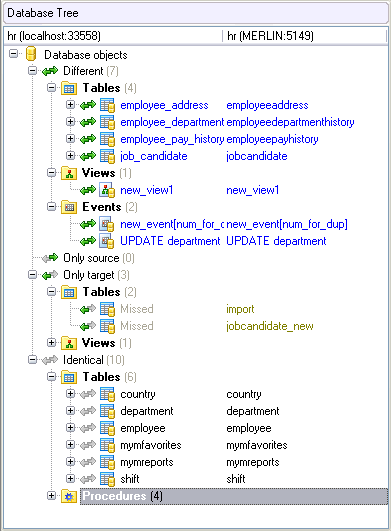Select jobcandidate in the target column
Image resolution: width=391 pixels, height=531 pixels.
coord(257,156)
